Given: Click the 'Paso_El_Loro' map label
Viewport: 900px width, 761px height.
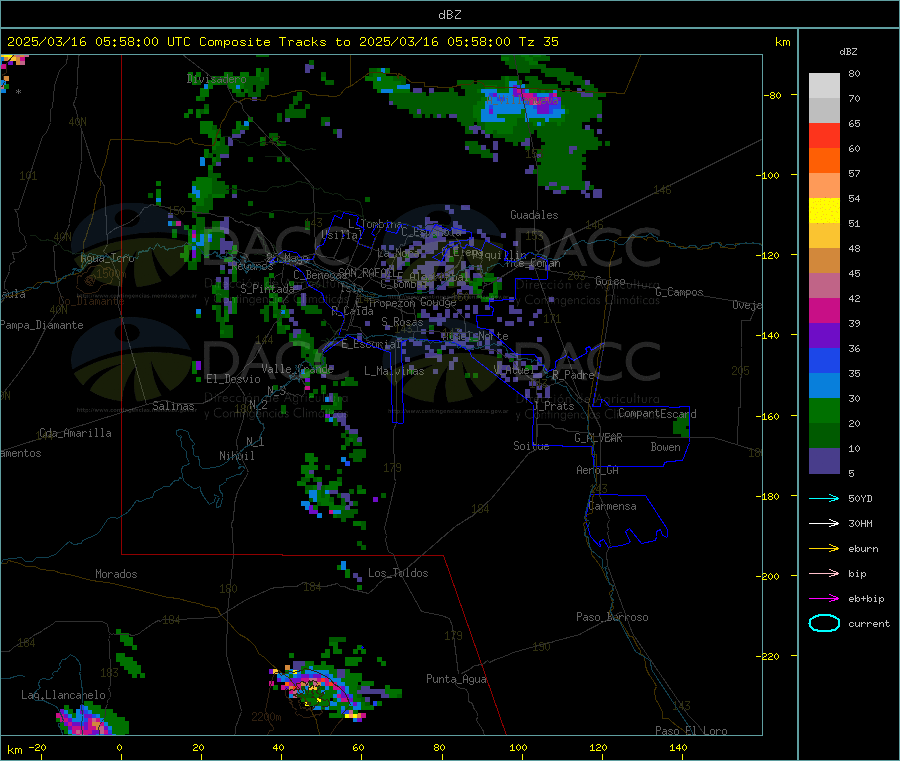Looking at the screenshot, I should [x=691, y=731].
